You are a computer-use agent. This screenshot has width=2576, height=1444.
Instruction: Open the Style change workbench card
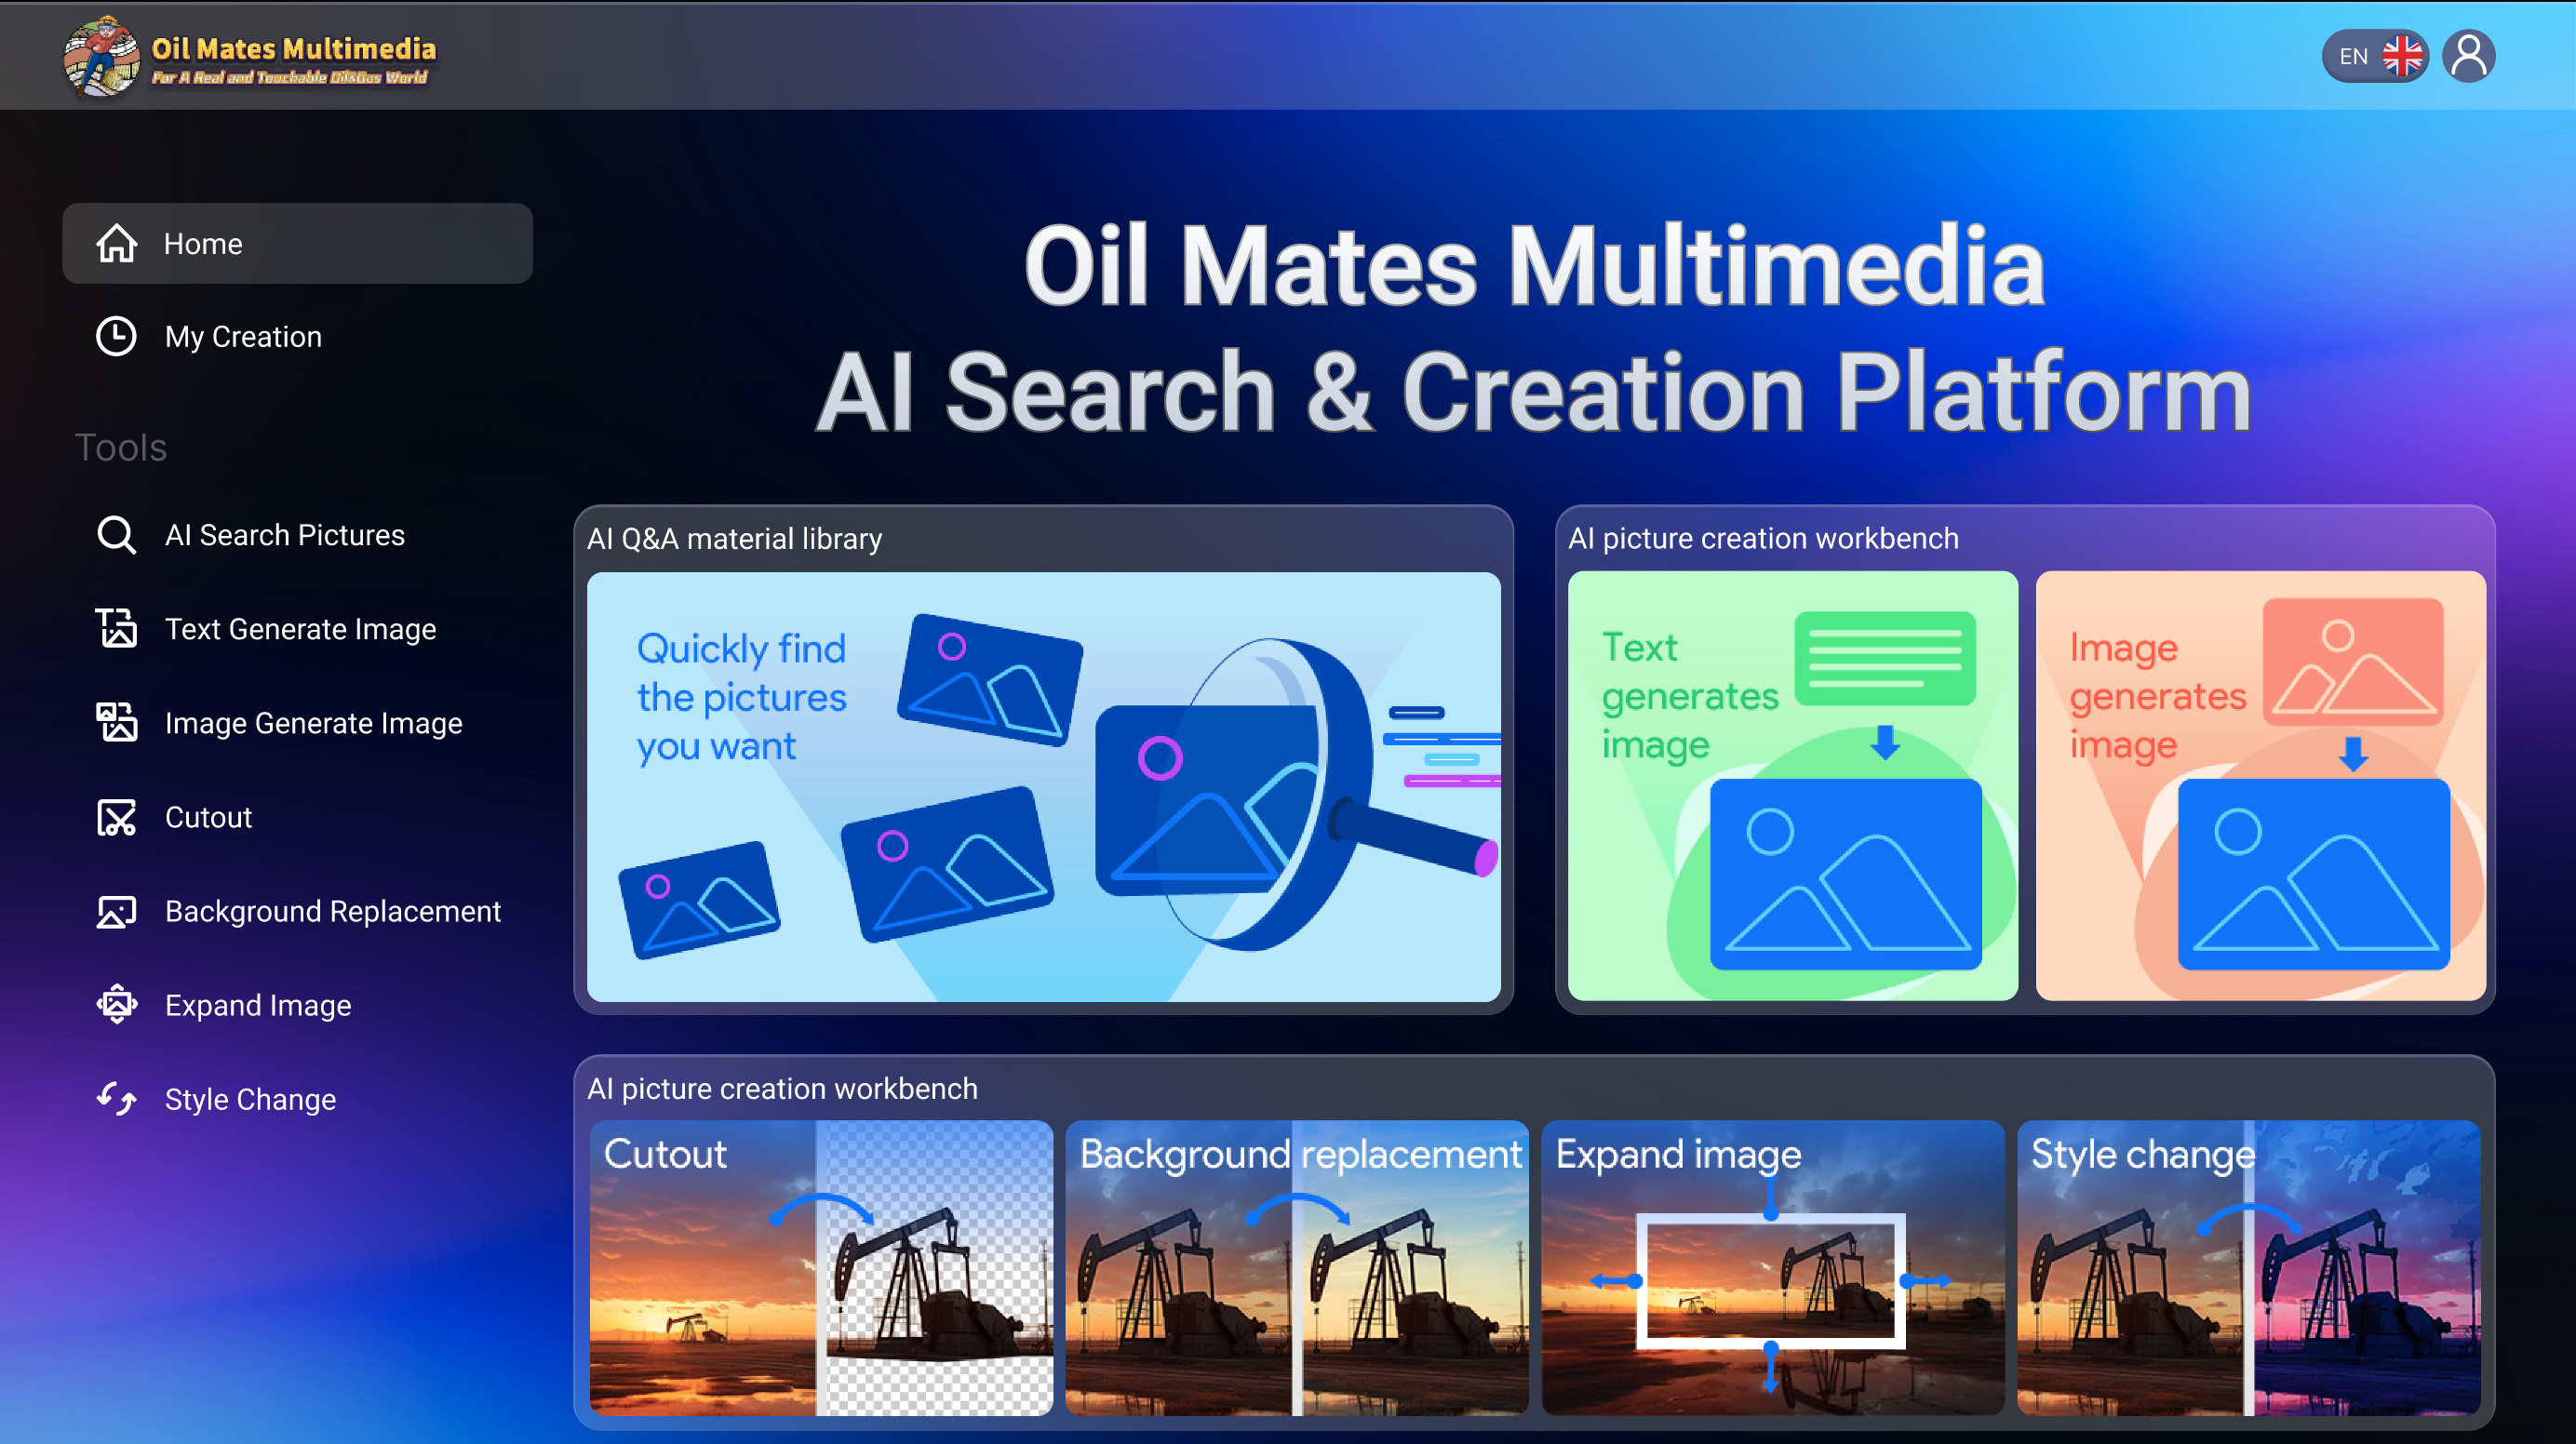coord(2248,1267)
